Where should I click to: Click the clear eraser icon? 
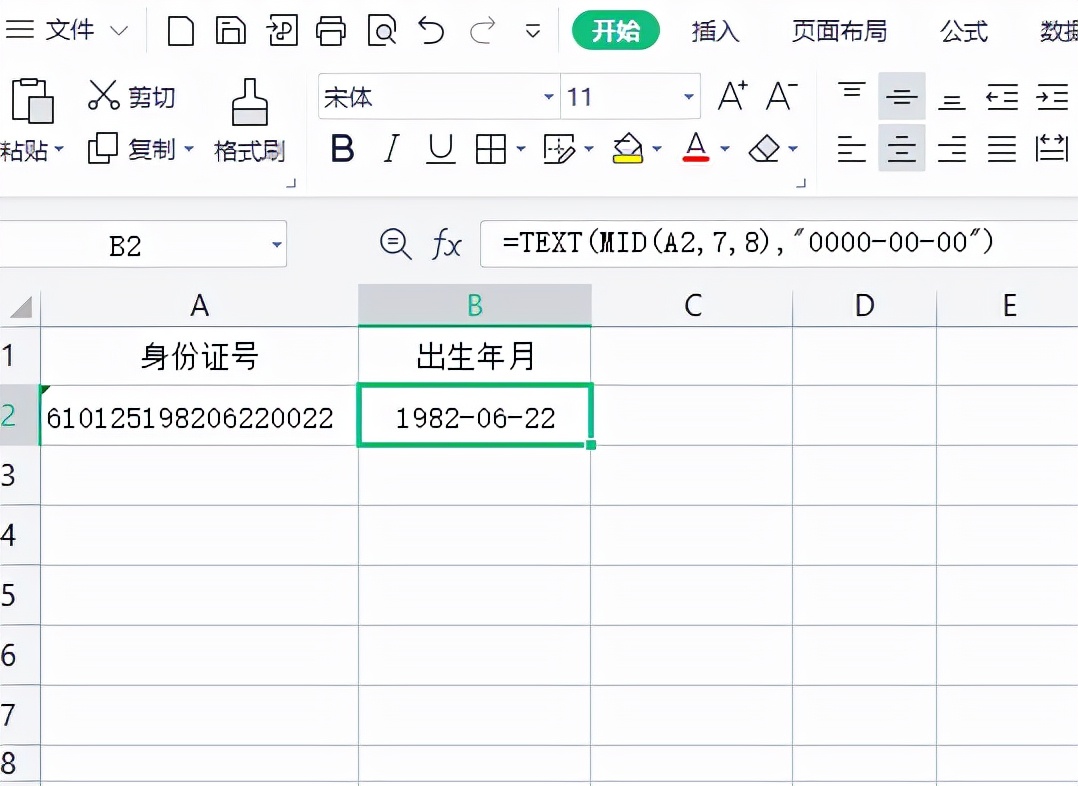pyautogui.click(x=764, y=149)
